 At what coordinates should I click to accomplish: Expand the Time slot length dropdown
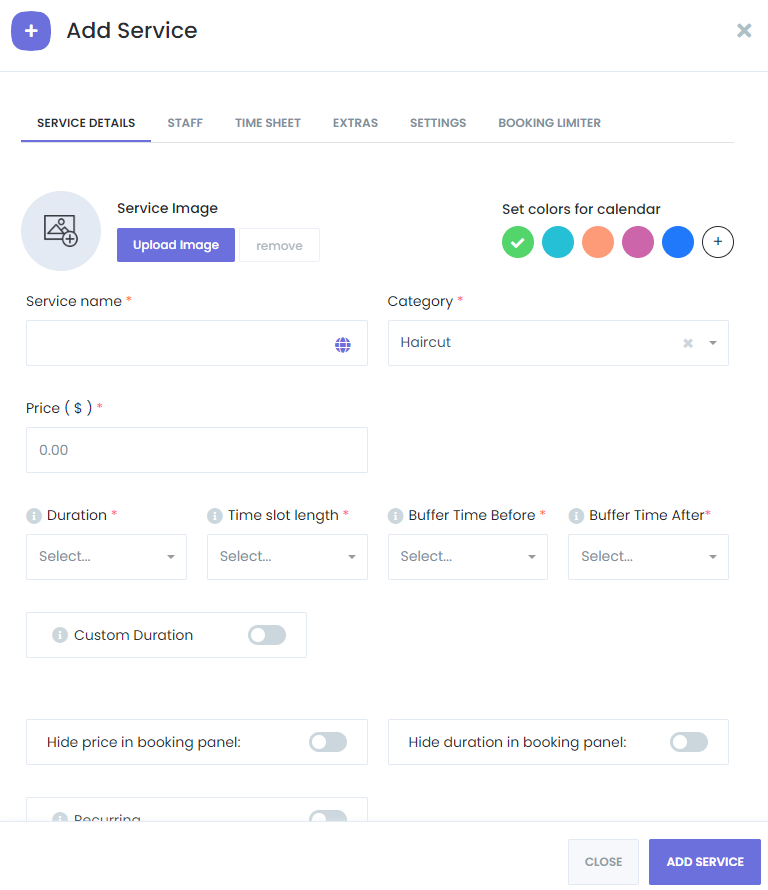click(287, 557)
